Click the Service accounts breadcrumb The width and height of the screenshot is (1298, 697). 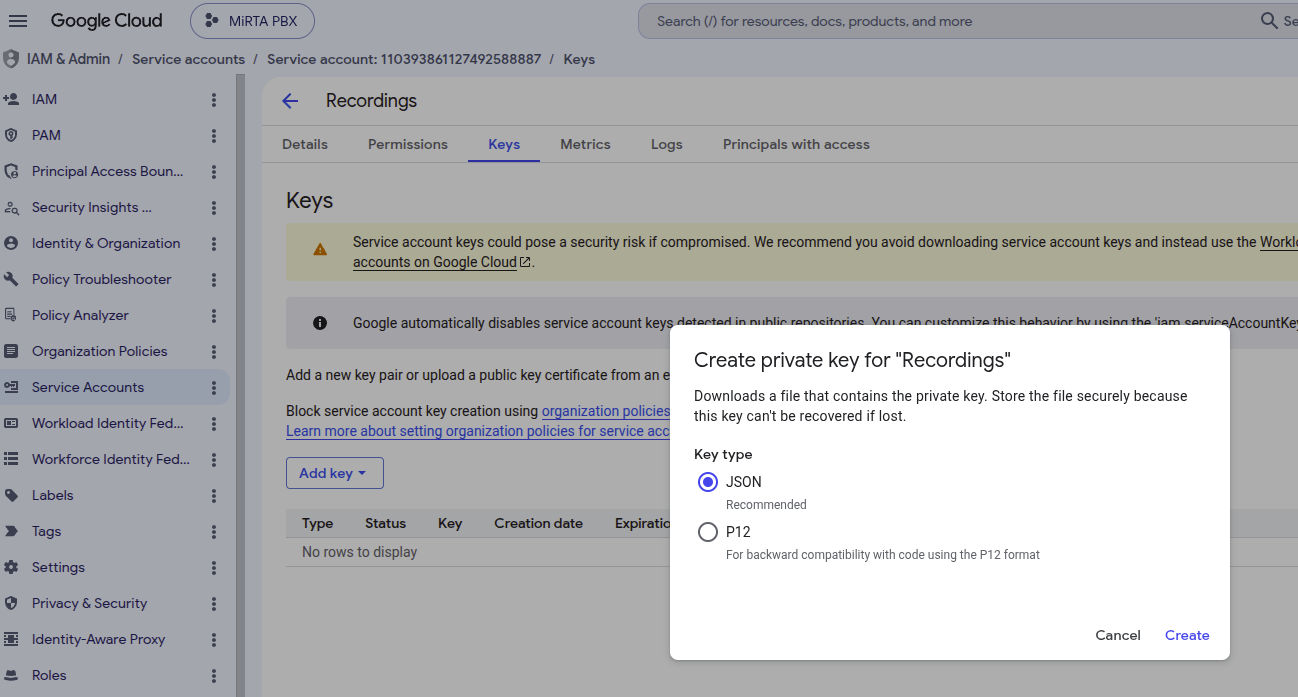point(188,59)
